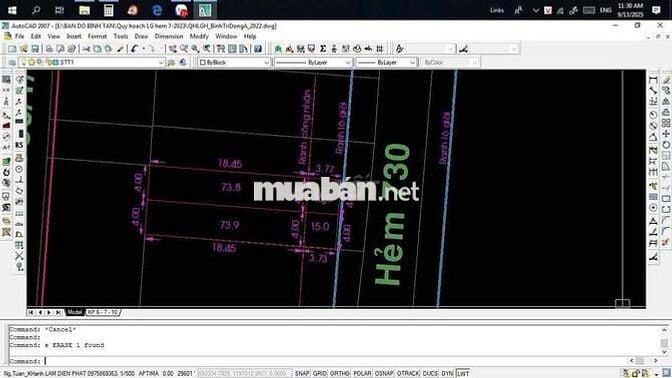The image size is (672, 378).
Task: Click the Layer Previous icon
Action: pyautogui.click(x=183, y=63)
